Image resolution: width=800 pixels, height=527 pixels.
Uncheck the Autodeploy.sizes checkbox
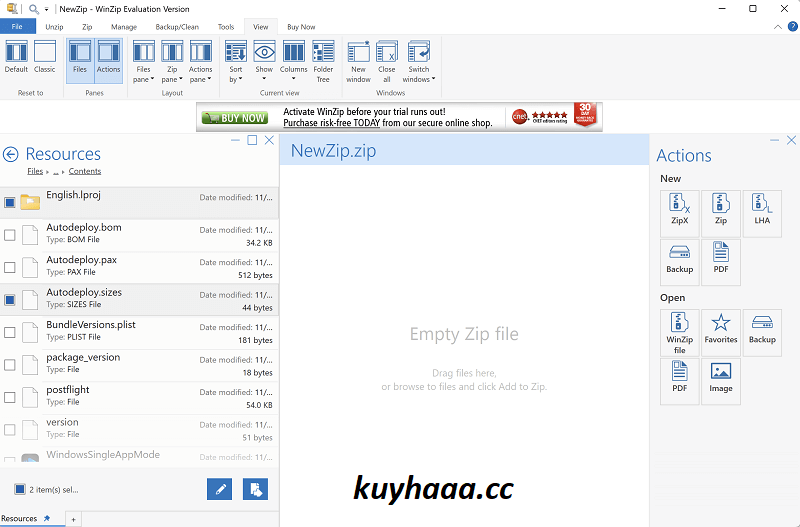[x=10, y=300]
